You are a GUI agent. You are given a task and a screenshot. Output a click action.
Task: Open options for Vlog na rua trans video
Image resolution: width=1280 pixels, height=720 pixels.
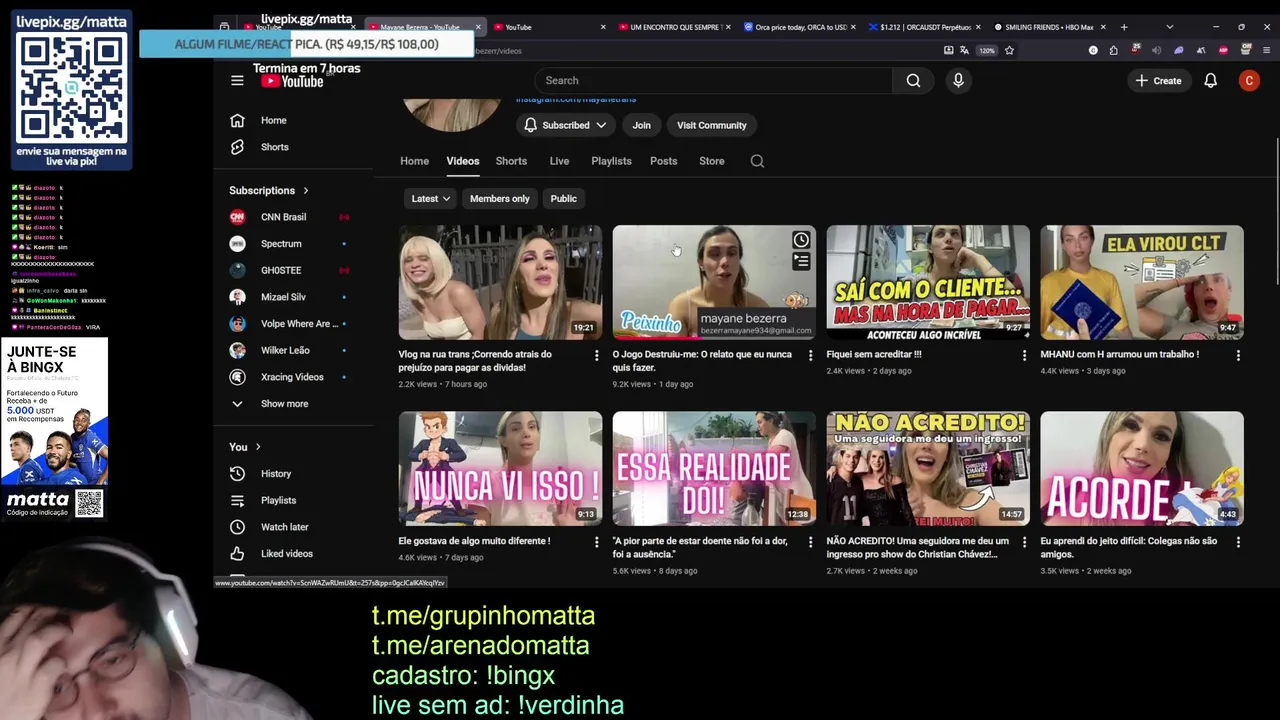click(x=597, y=355)
